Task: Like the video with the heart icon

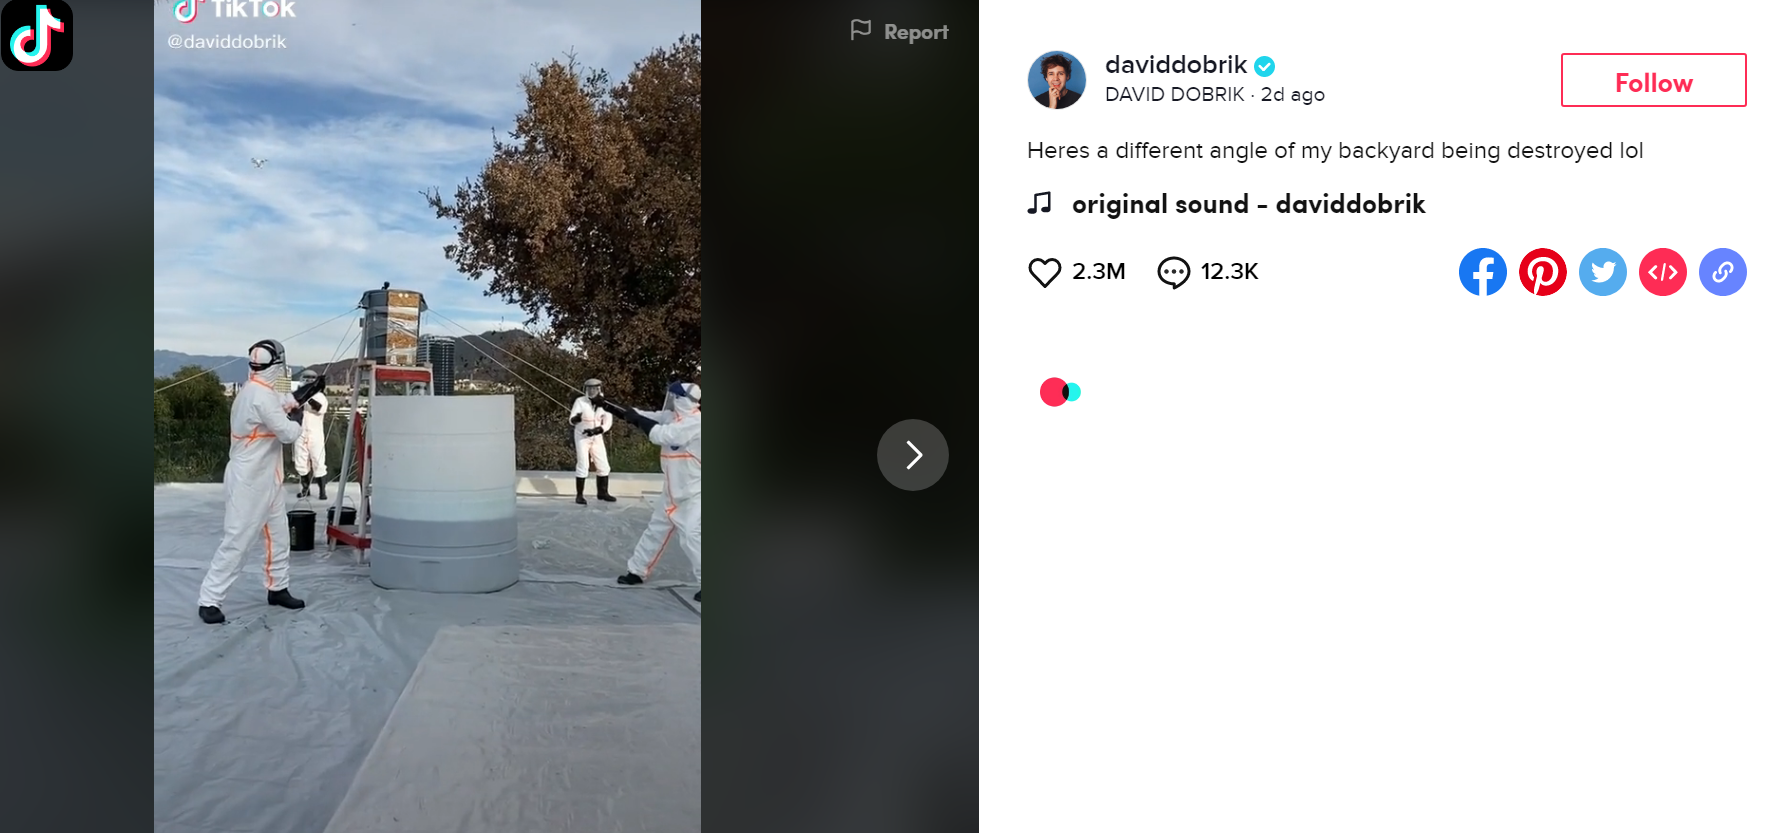Action: pyautogui.click(x=1045, y=272)
